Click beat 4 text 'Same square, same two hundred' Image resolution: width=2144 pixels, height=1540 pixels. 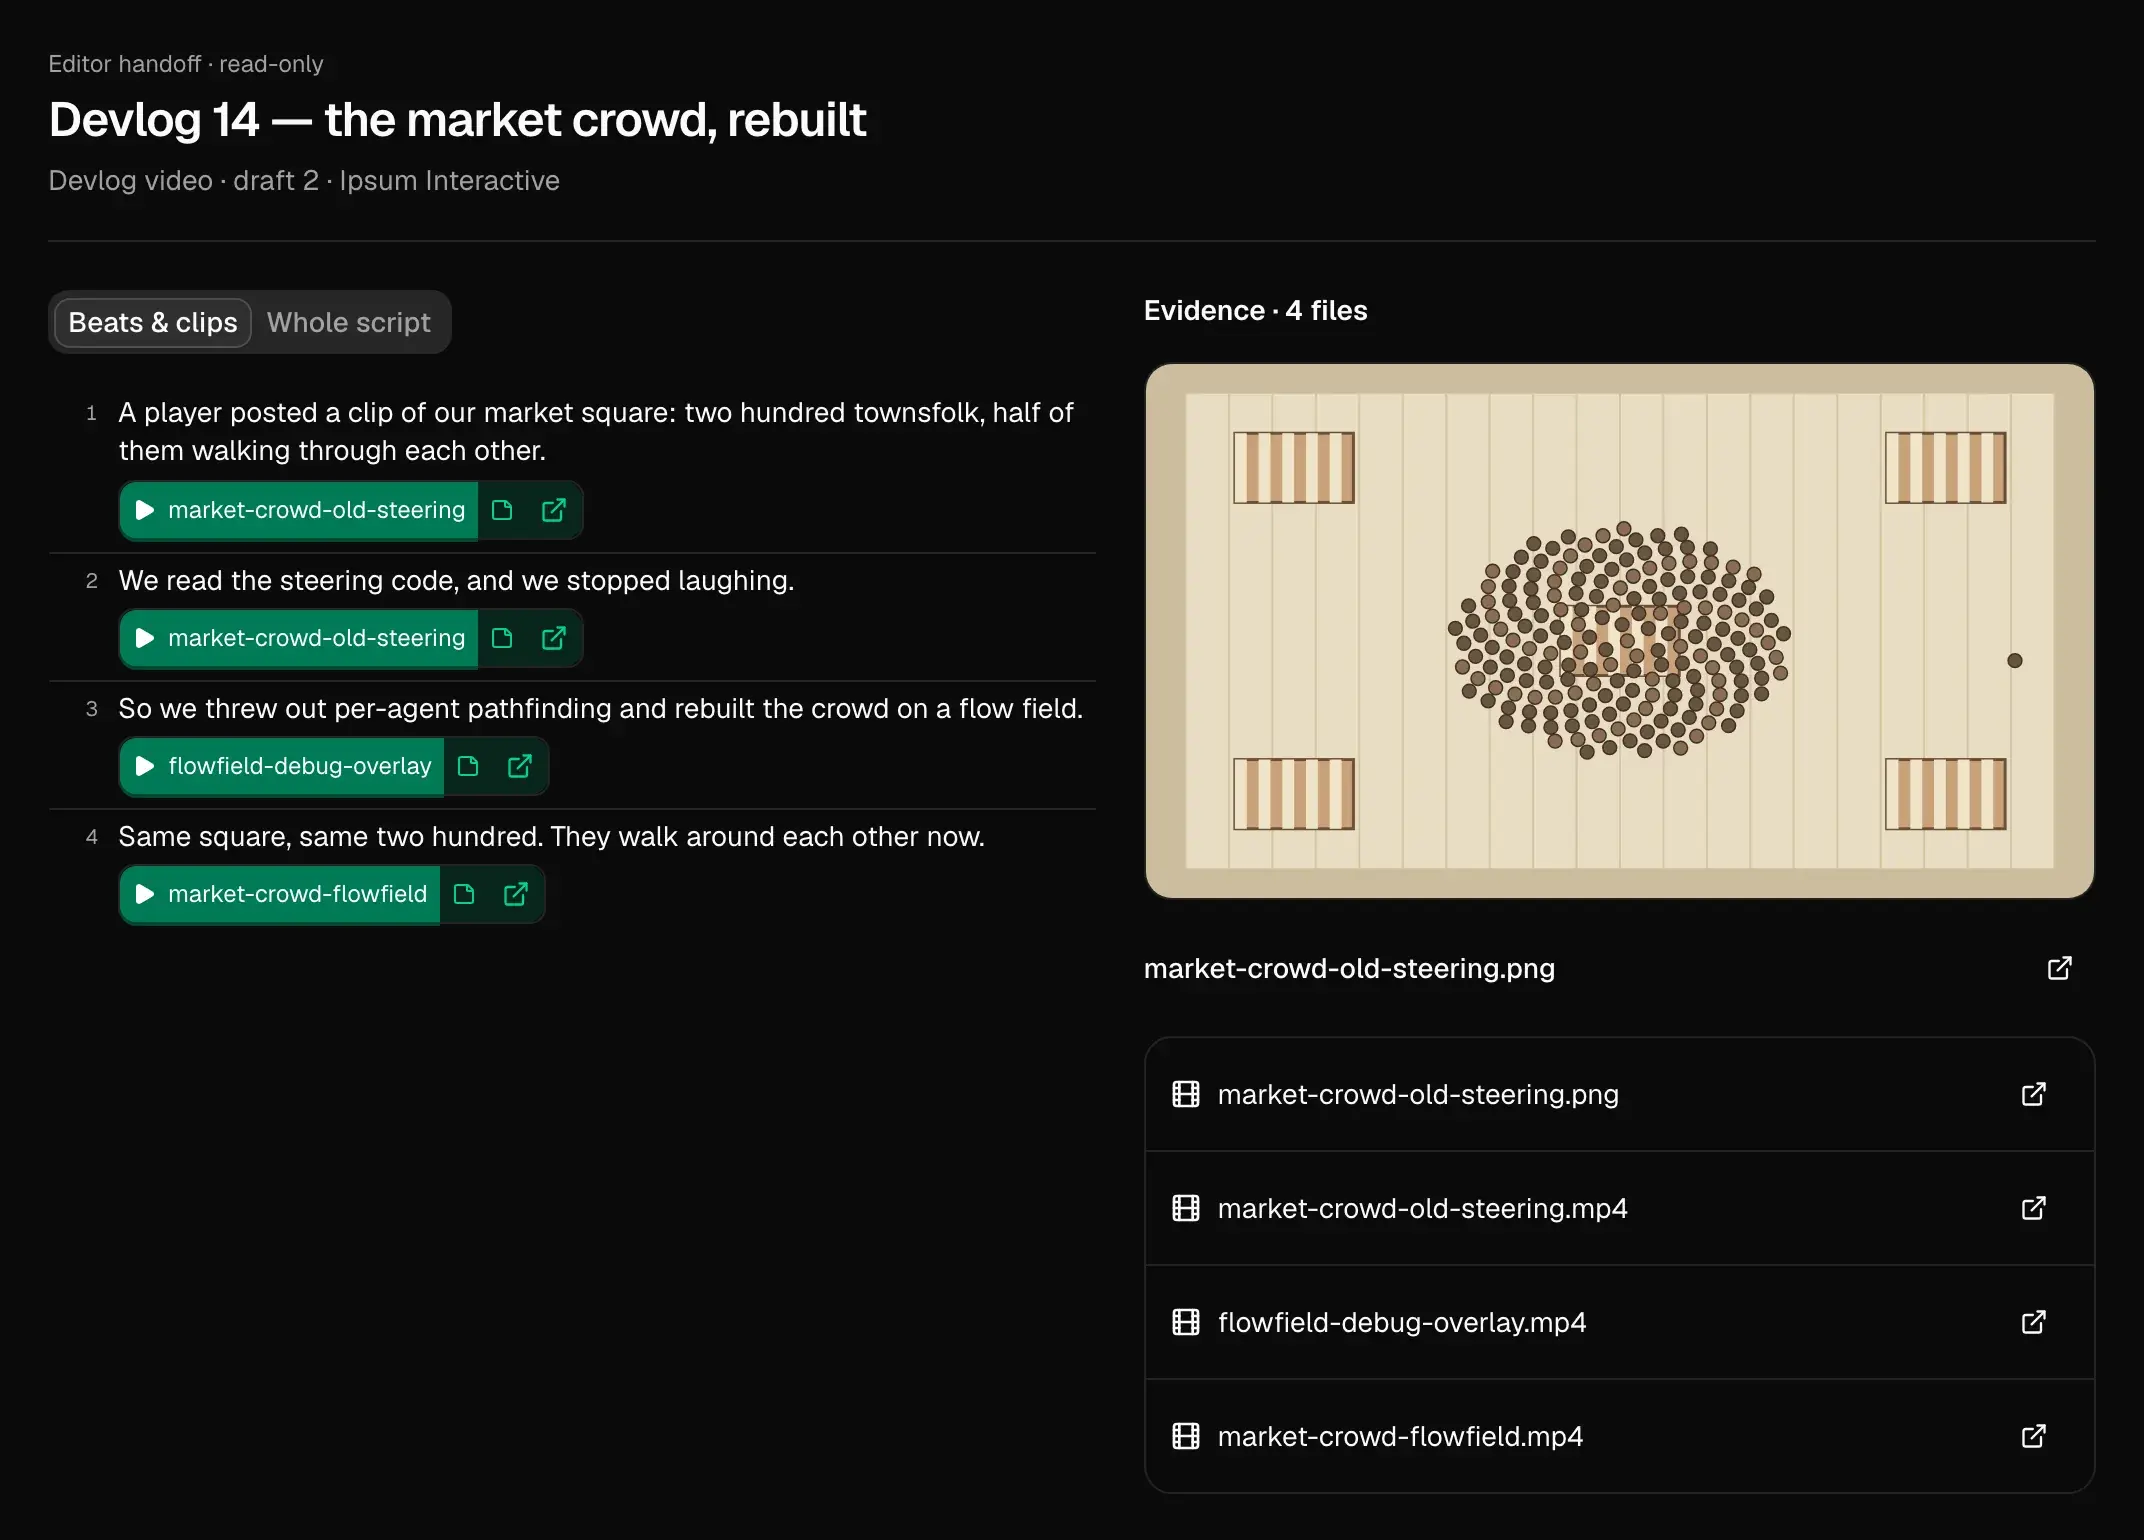pyautogui.click(x=551, y=836)
